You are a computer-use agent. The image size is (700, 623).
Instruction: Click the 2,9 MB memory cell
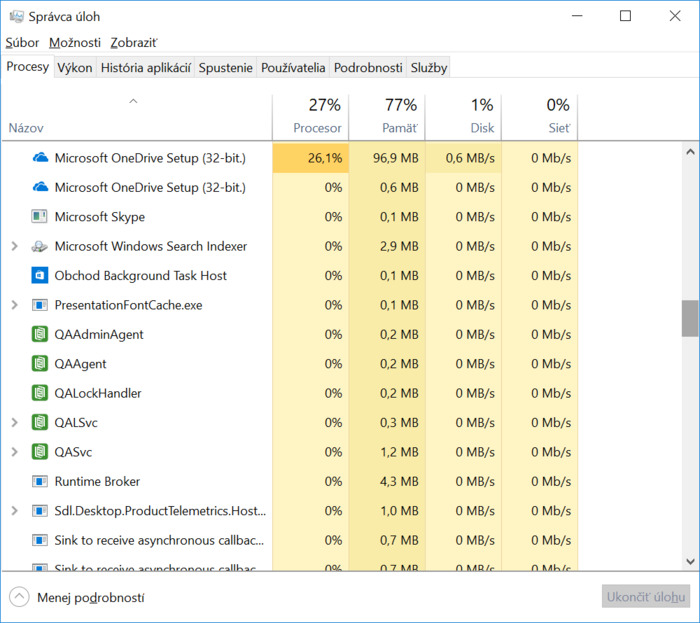pyautogui.click(x=387, y=246)
